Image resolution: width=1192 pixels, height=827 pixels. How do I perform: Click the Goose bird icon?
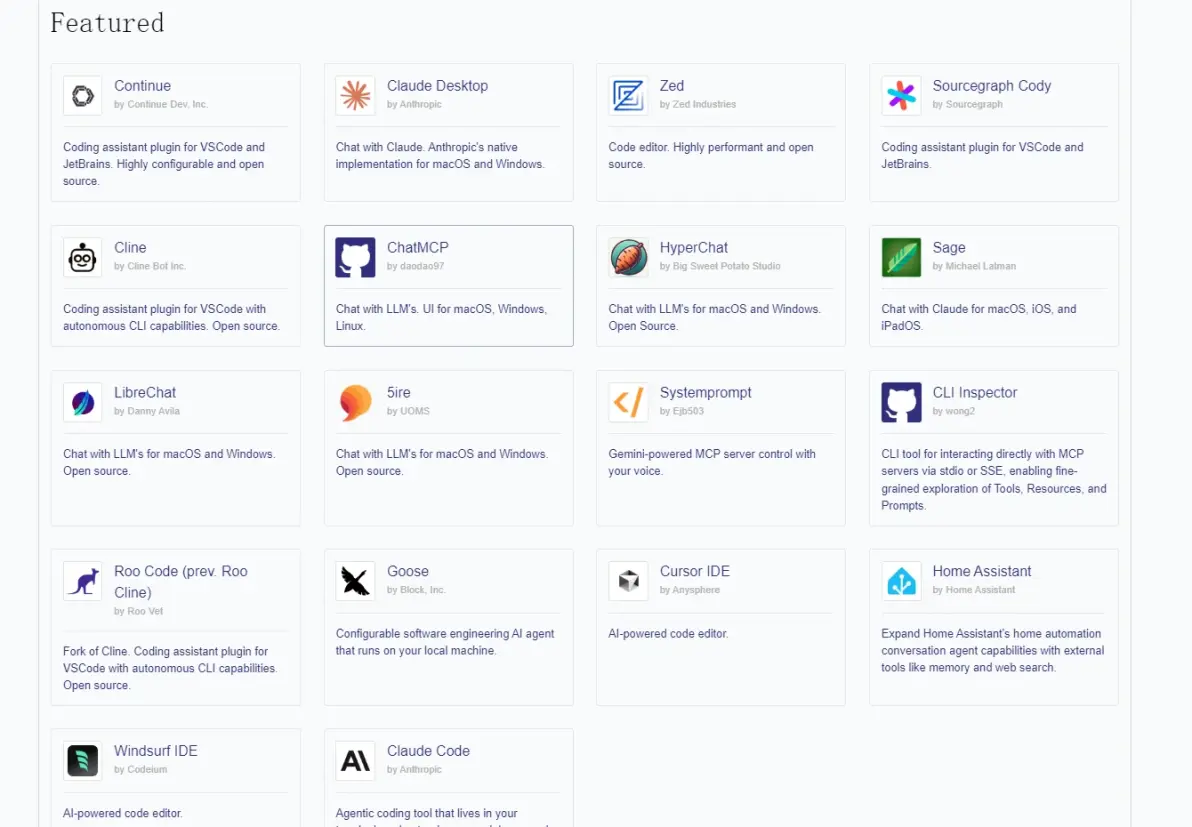pos(355,581)
